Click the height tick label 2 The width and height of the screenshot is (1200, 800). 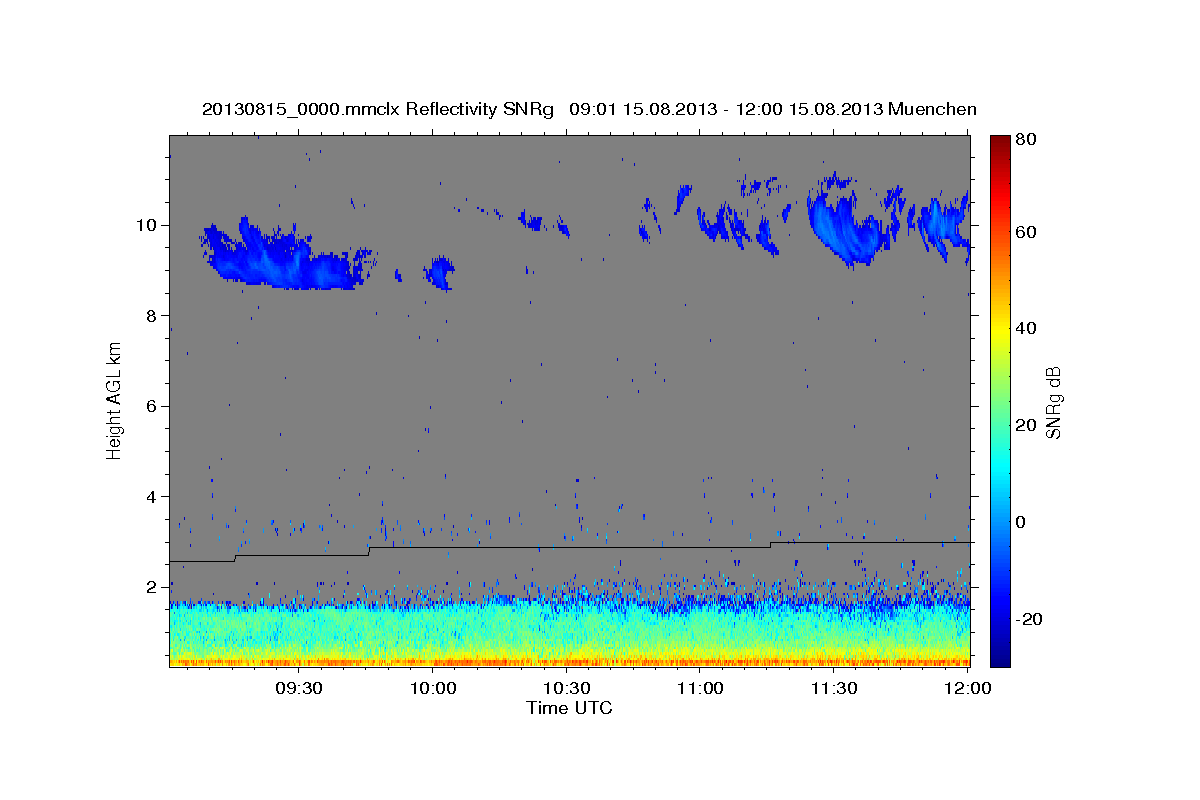[153, 587]
